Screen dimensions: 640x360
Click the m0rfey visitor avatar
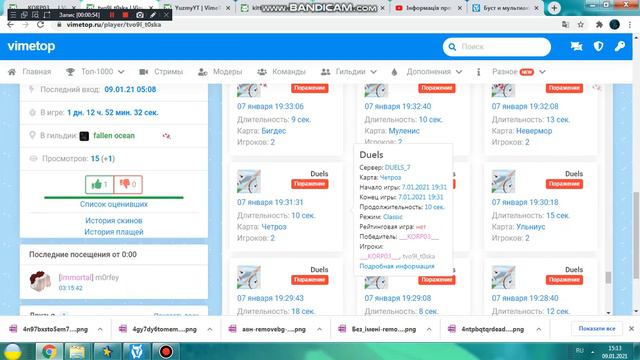tap(40, 281)
